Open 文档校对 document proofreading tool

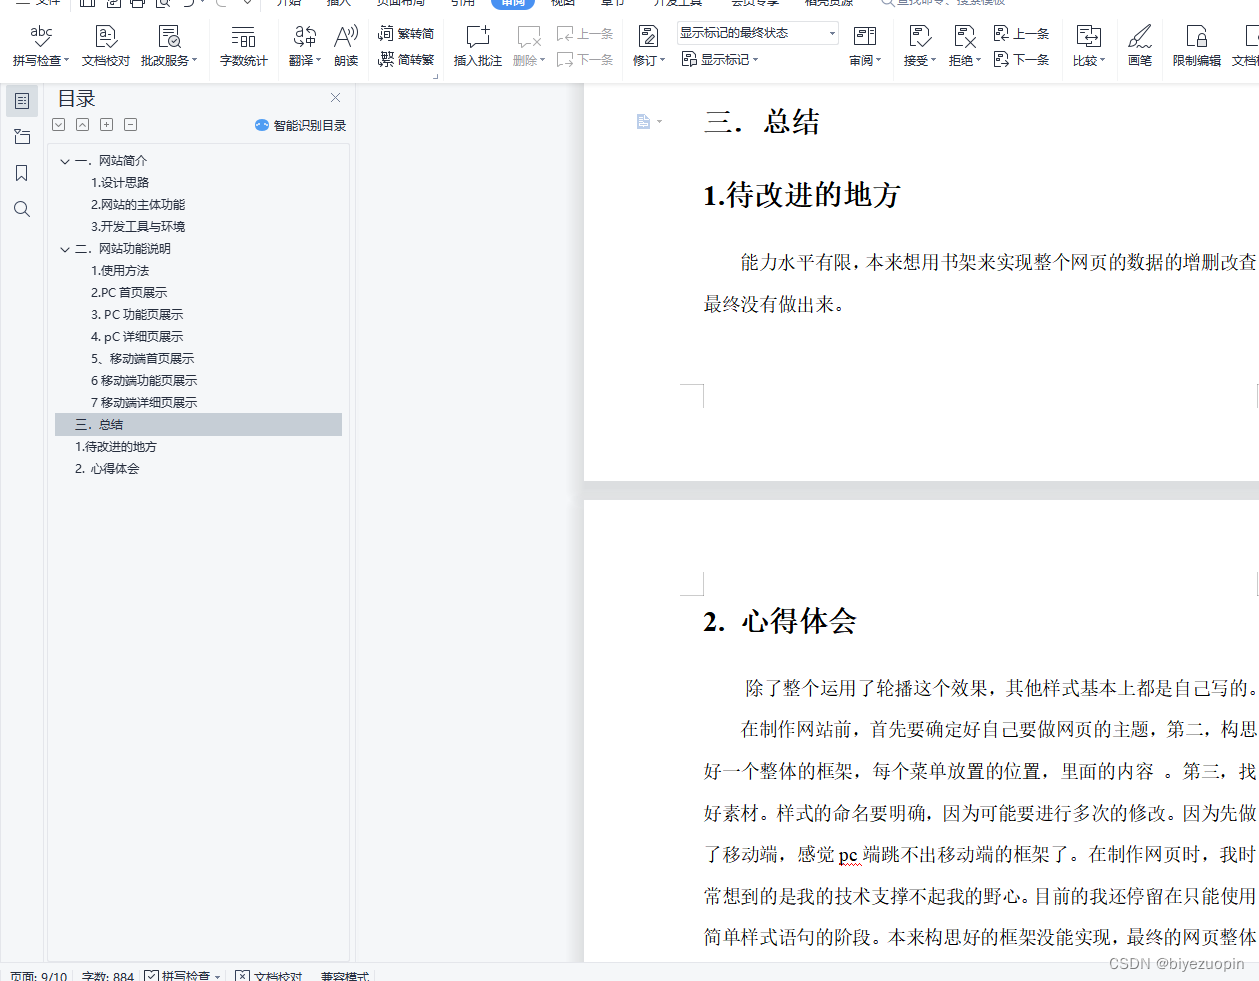coord(105,46)
